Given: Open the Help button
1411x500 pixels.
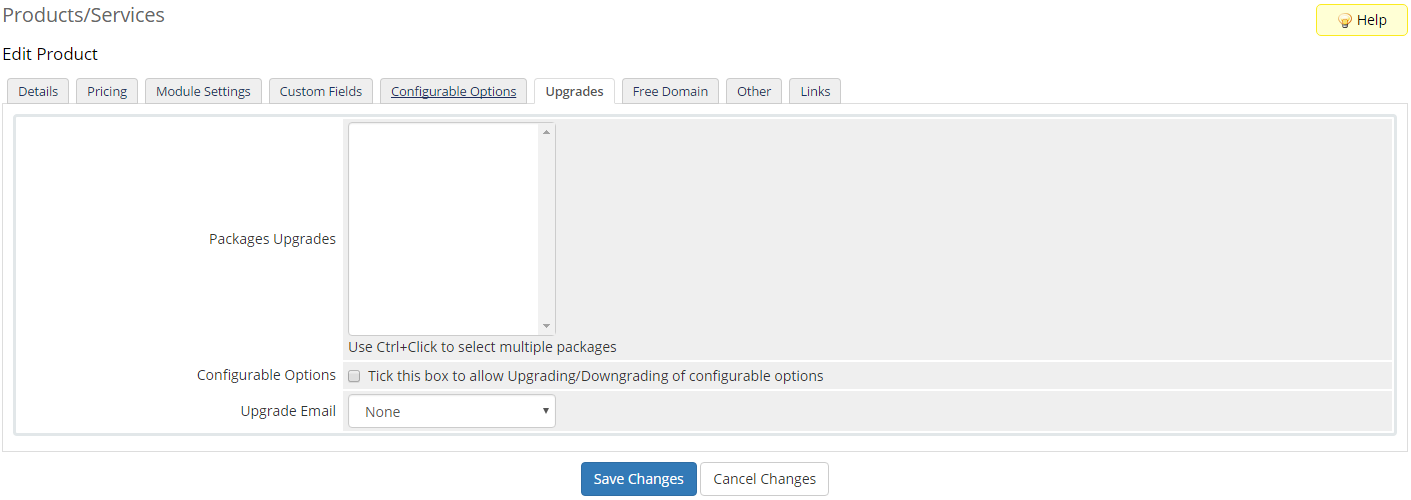Looking at the screenshot, I should (1361, 20).
